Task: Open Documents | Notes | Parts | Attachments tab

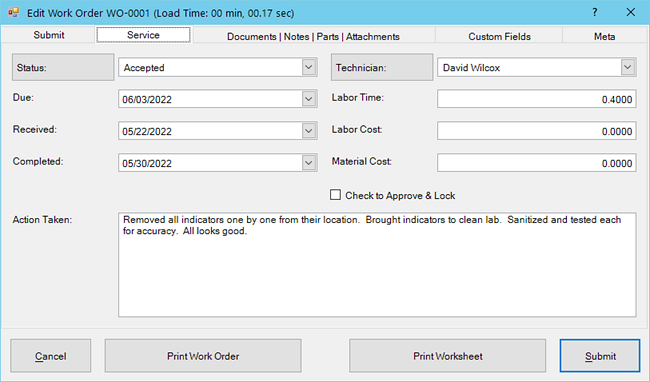Action: (313, 36)
